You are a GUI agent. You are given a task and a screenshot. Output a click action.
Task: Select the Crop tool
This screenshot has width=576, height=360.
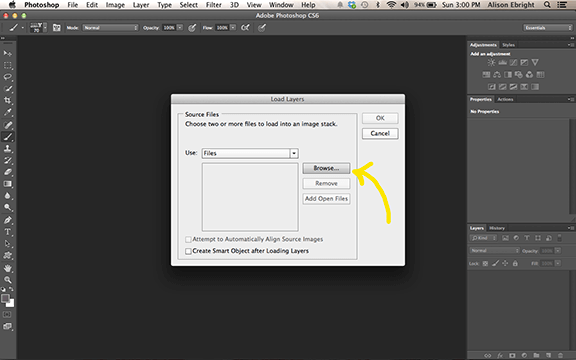[x=7, y=101]
